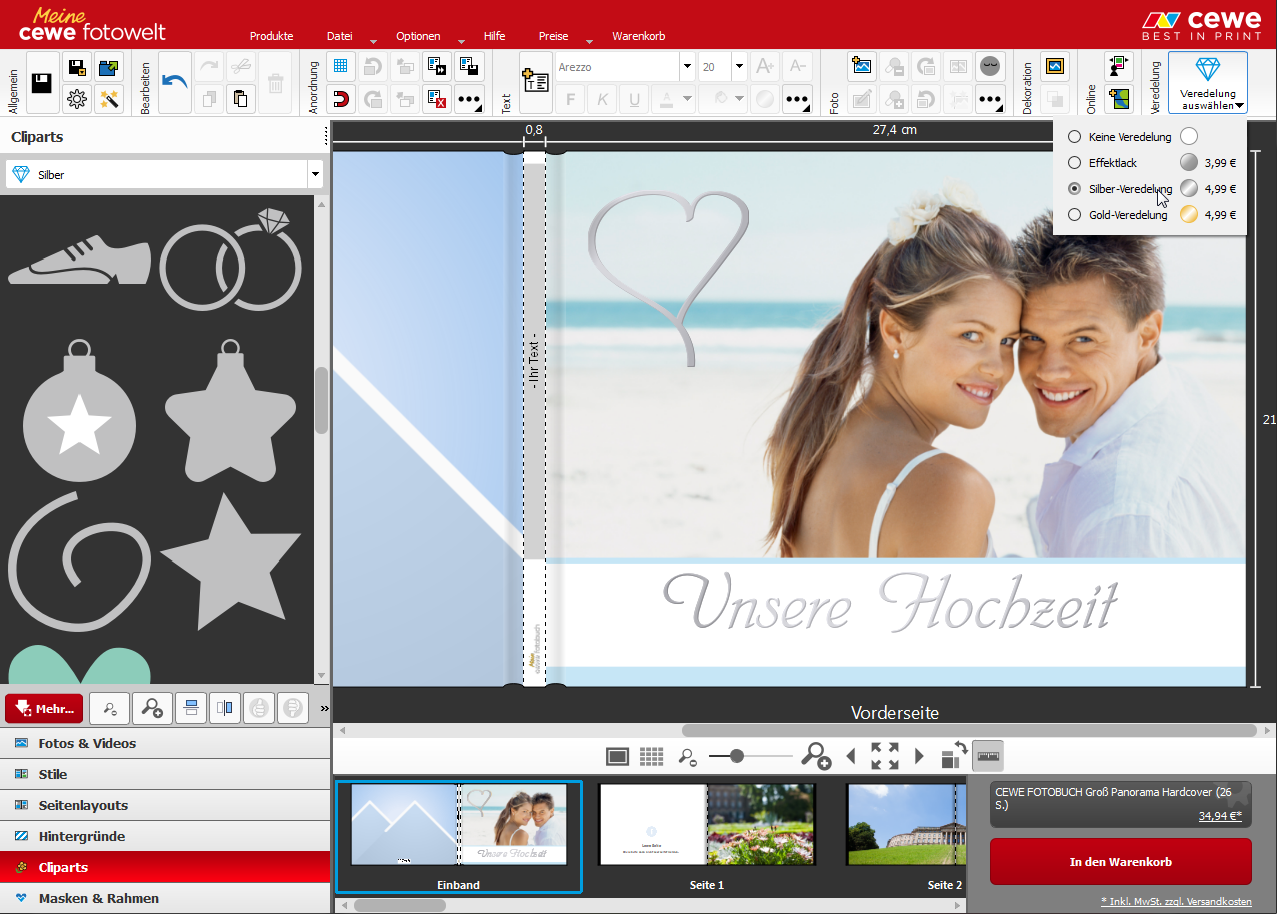Click the save floppy disk icon

tap(42, 83)
